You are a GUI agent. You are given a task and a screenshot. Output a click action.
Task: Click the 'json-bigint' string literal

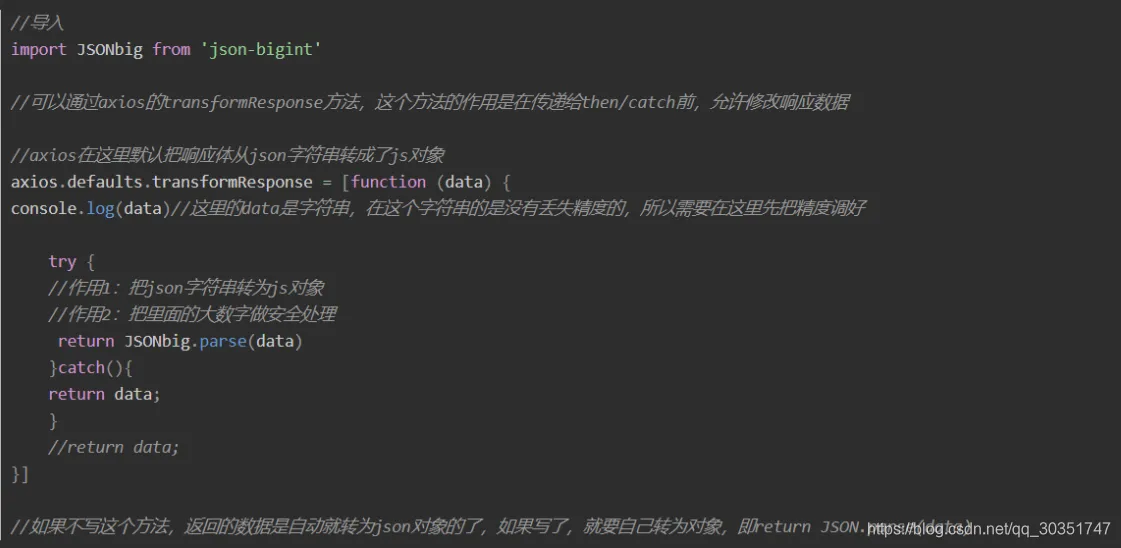260,49
